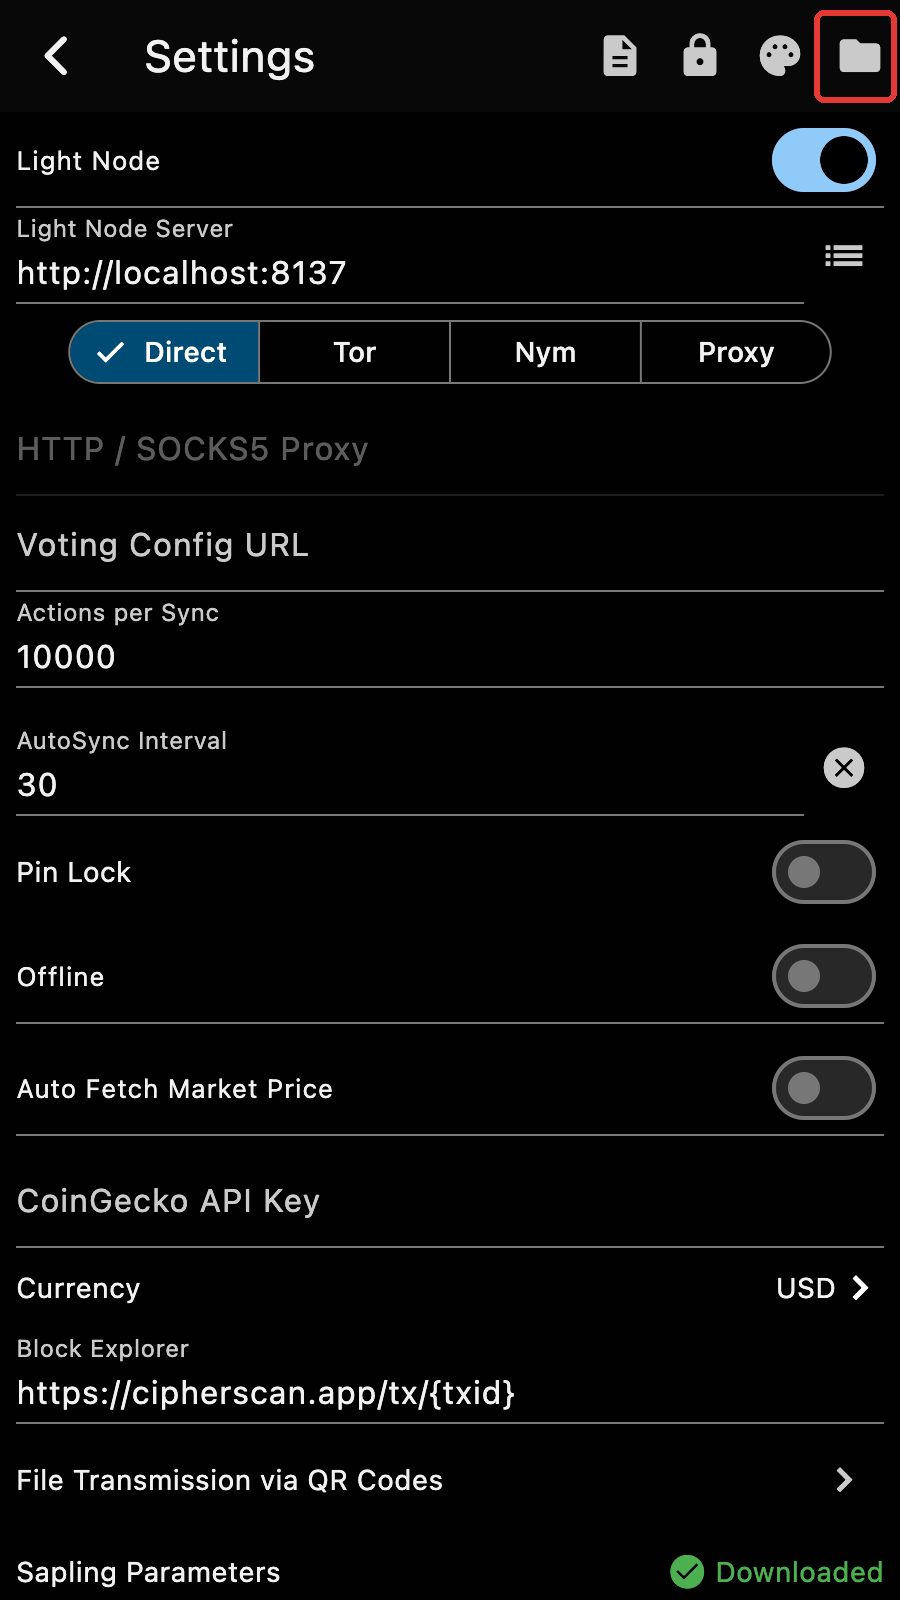Click the green Sapling Parameters checkmark icon

pos(687,1572)
